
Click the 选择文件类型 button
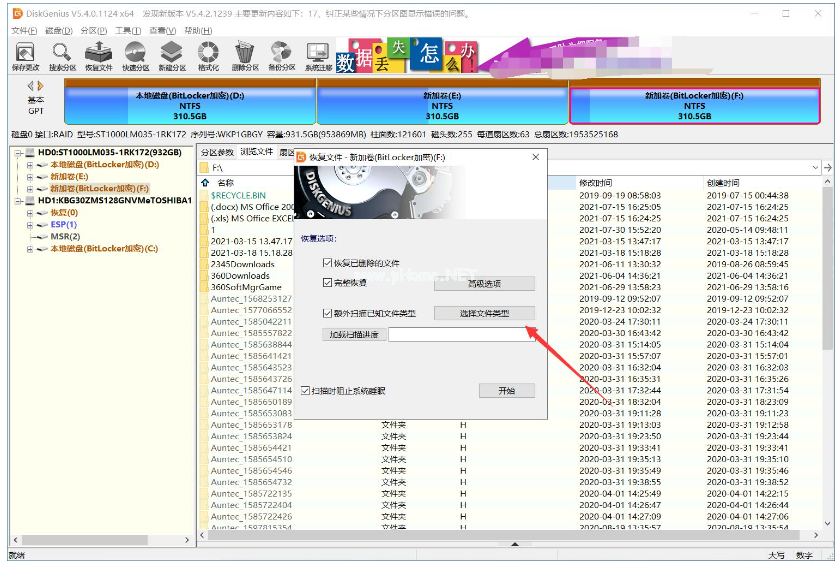pyautogui.click(x=484, y=313)
